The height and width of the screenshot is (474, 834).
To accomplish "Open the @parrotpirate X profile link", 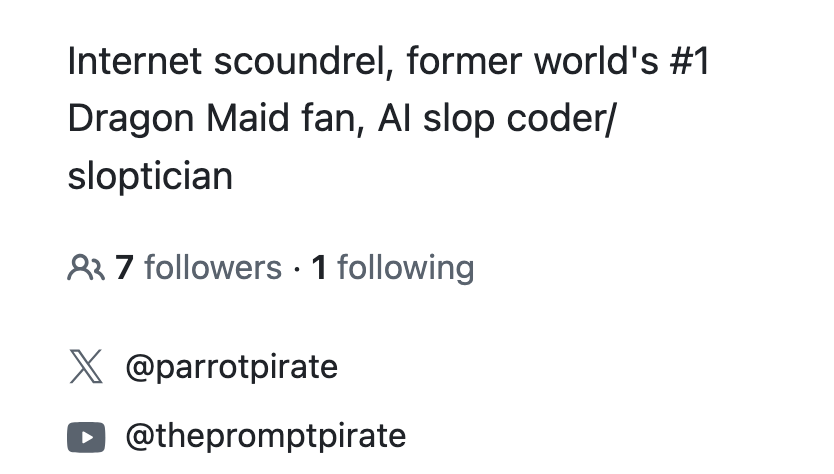I will coord(231,367).
